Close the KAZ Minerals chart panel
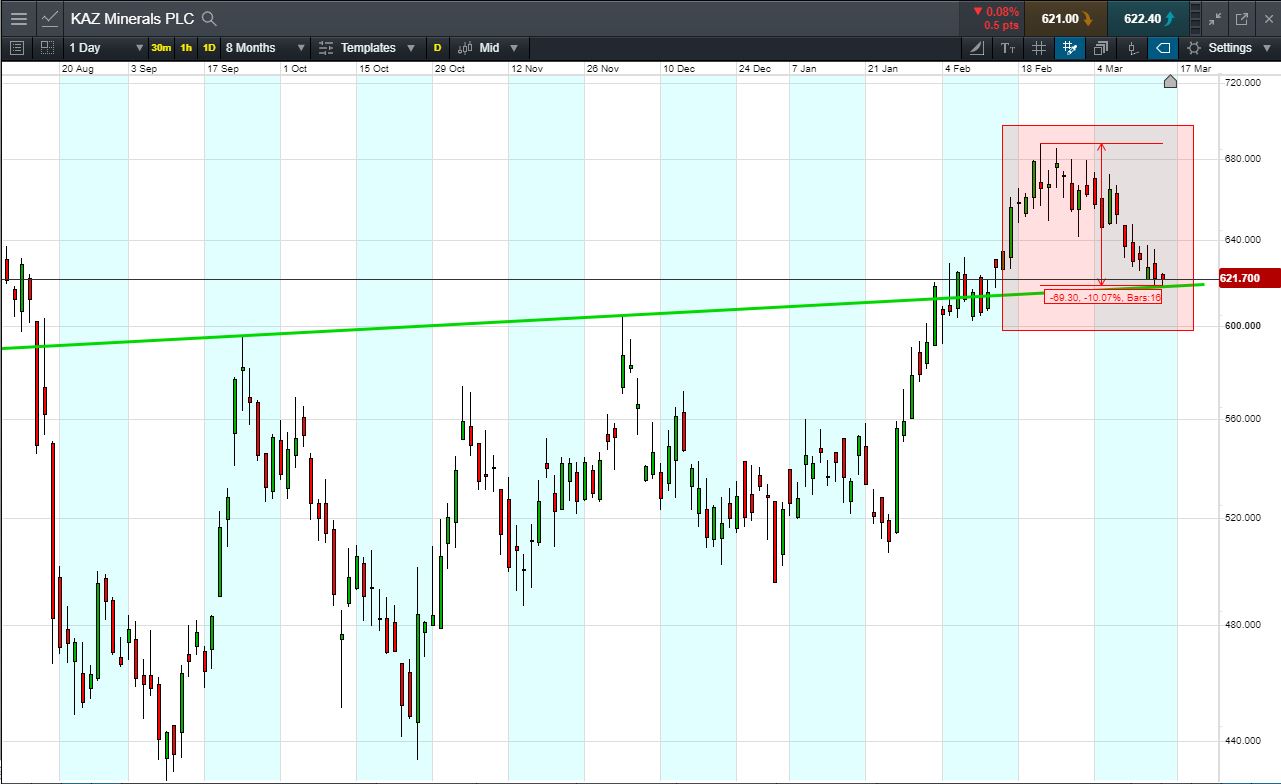Image resolution: width=1281 pixels, height=784 pixels. (x=1267, y=18)
